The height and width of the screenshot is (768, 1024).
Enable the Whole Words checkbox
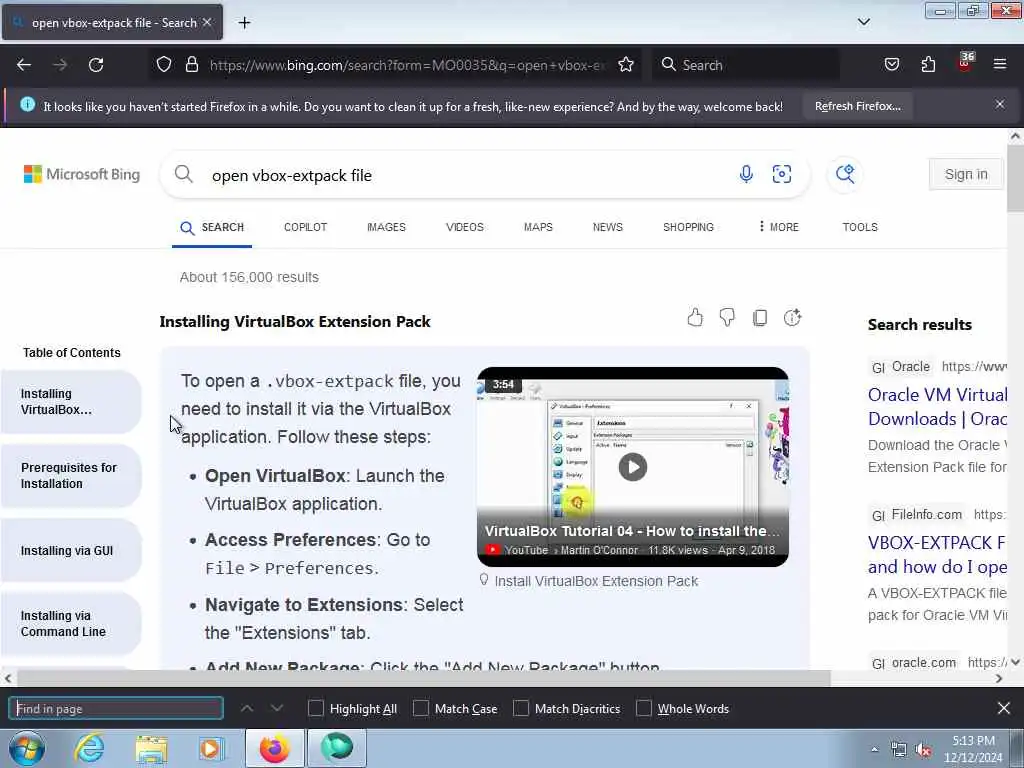point(643,708)
